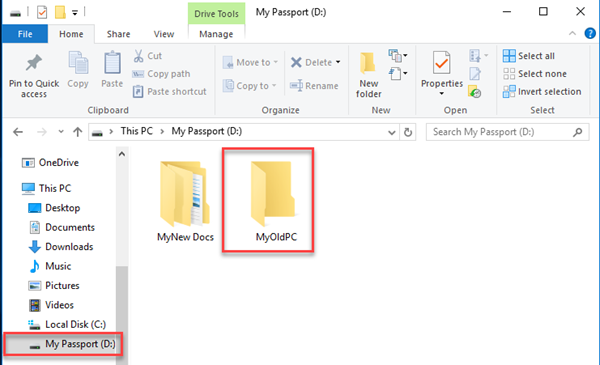600x365 pixels.
Task: Collapse the ribbon with the chevron
Action: (572, 34)
